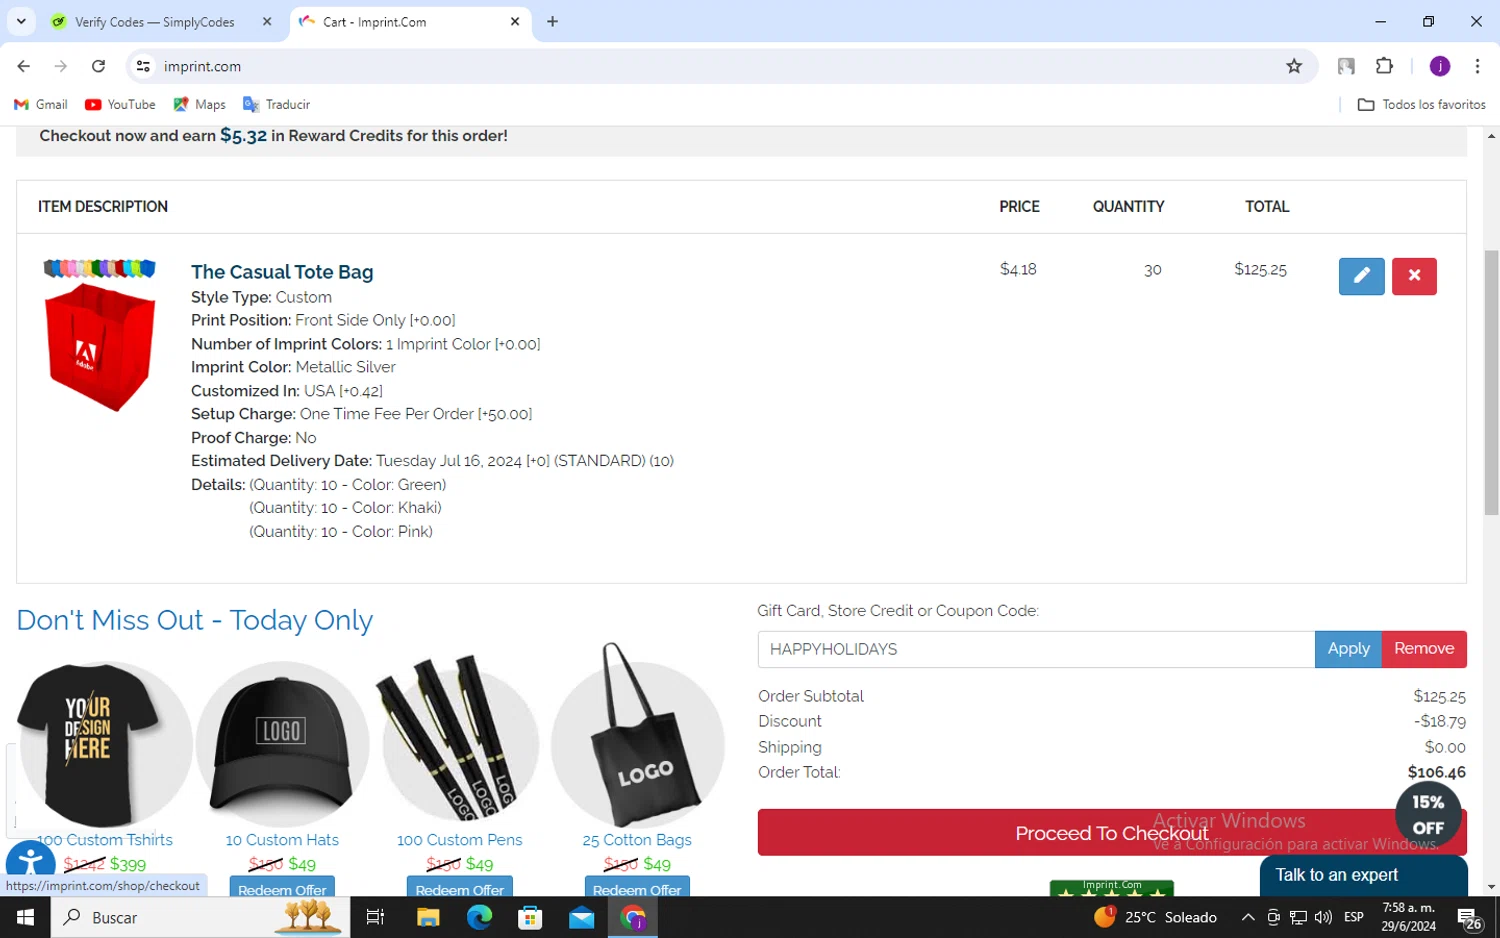Open the clock showing 7:58 a. m.
This screenshot has width=1500, height=938.
pyautogui.click(x=1408, y=917)
